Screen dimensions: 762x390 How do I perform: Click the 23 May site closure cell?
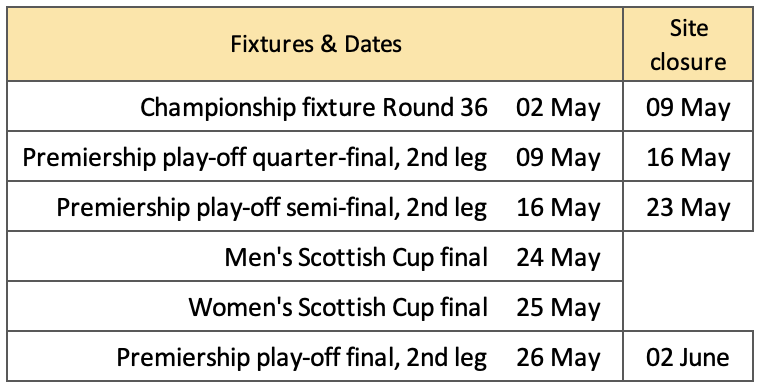pyautogui.click(x=688, y=206)
